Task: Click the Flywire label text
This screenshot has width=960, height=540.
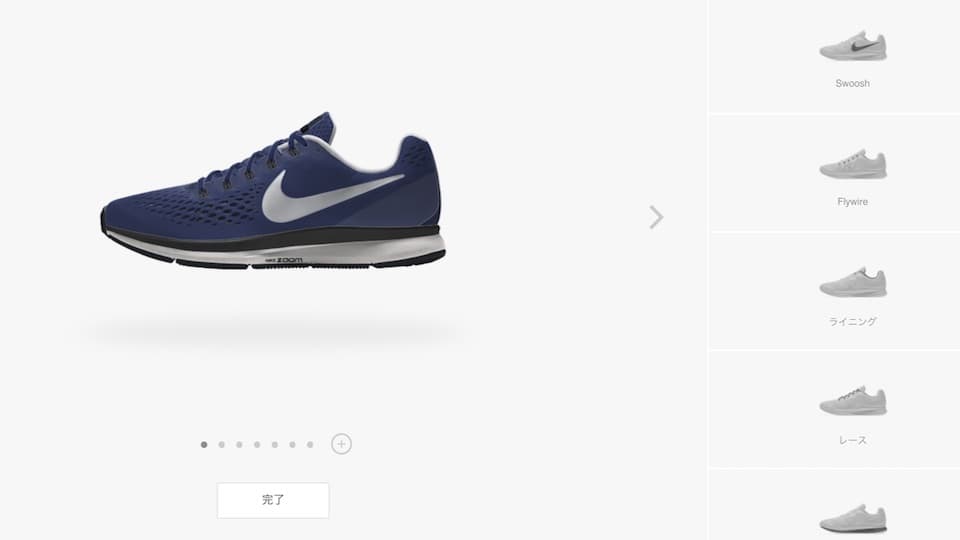Action: (853, 201)
